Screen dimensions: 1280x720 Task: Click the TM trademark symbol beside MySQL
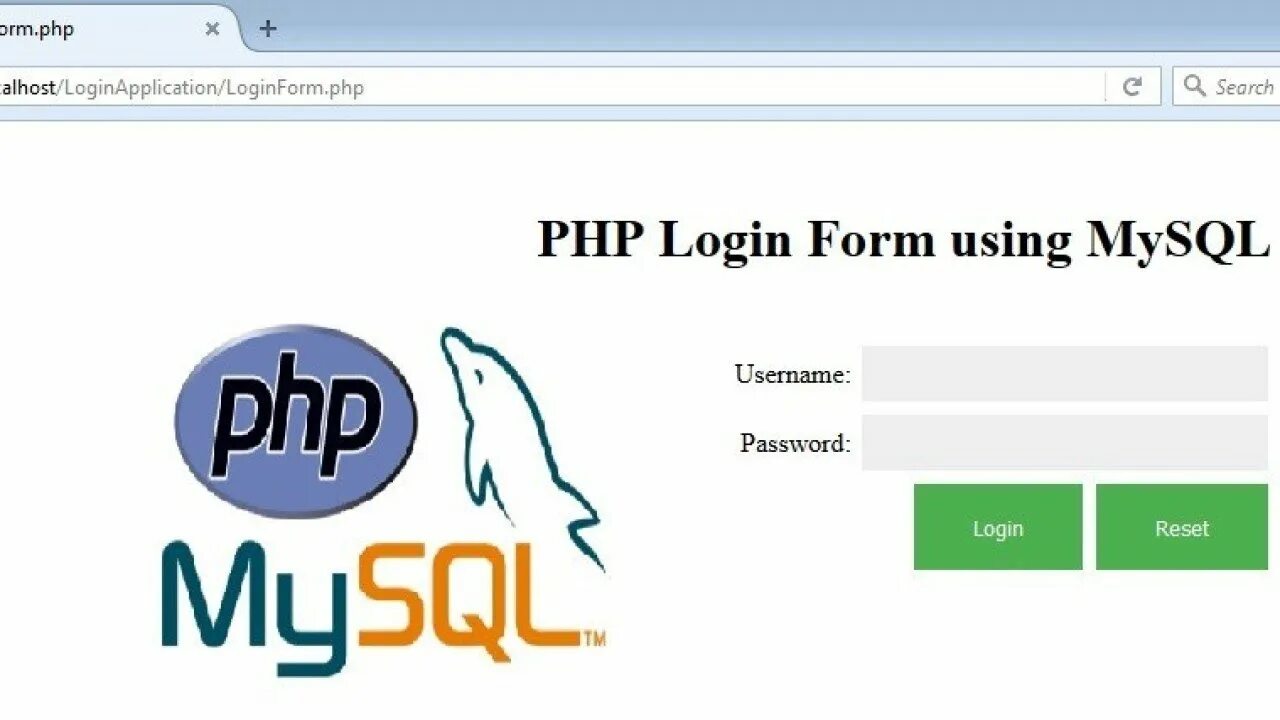[594, 639]
